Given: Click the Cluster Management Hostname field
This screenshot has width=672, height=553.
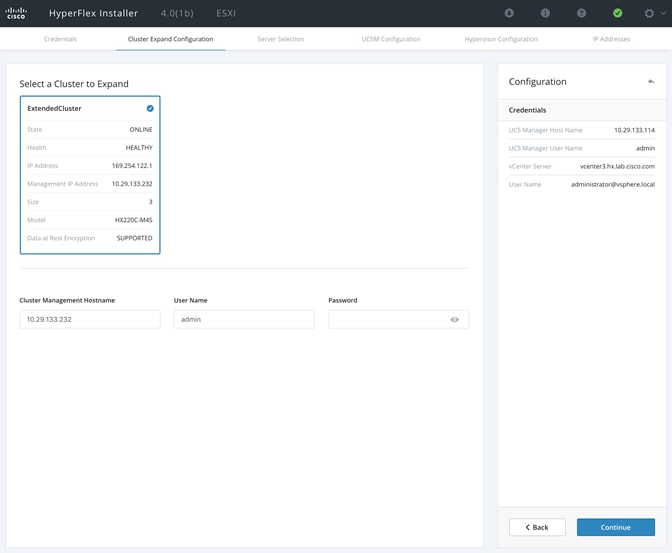Looking at the screenshot, I should click(x=90, y=319).
